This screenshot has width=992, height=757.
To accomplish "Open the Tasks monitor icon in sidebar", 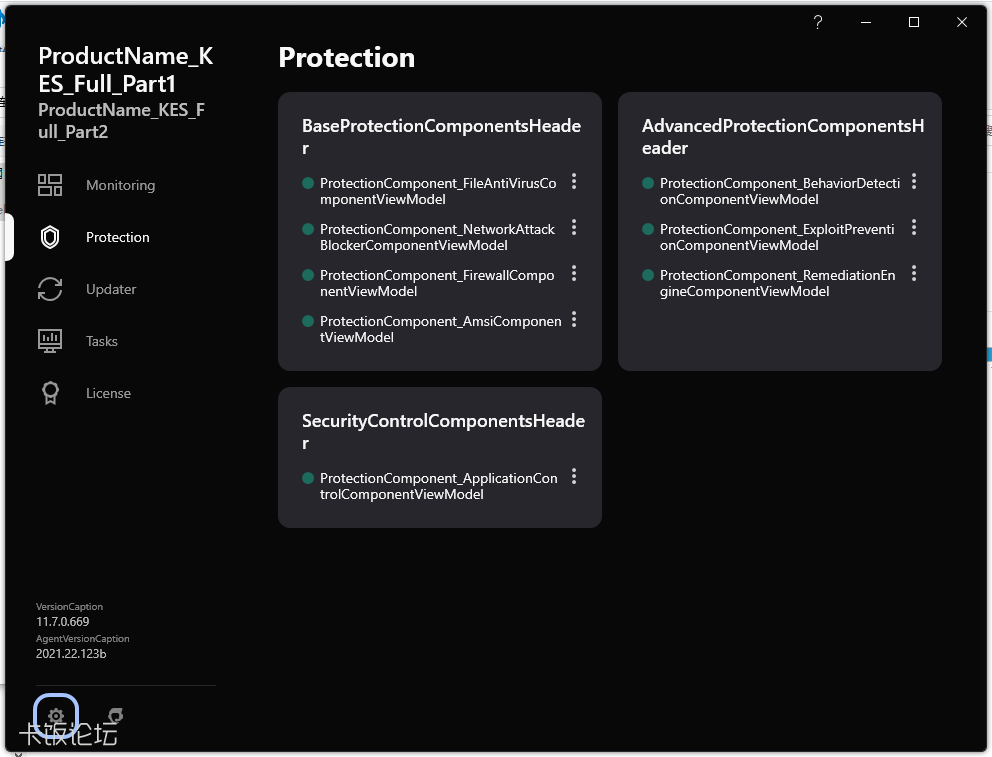I will click(x=50, y=341).
